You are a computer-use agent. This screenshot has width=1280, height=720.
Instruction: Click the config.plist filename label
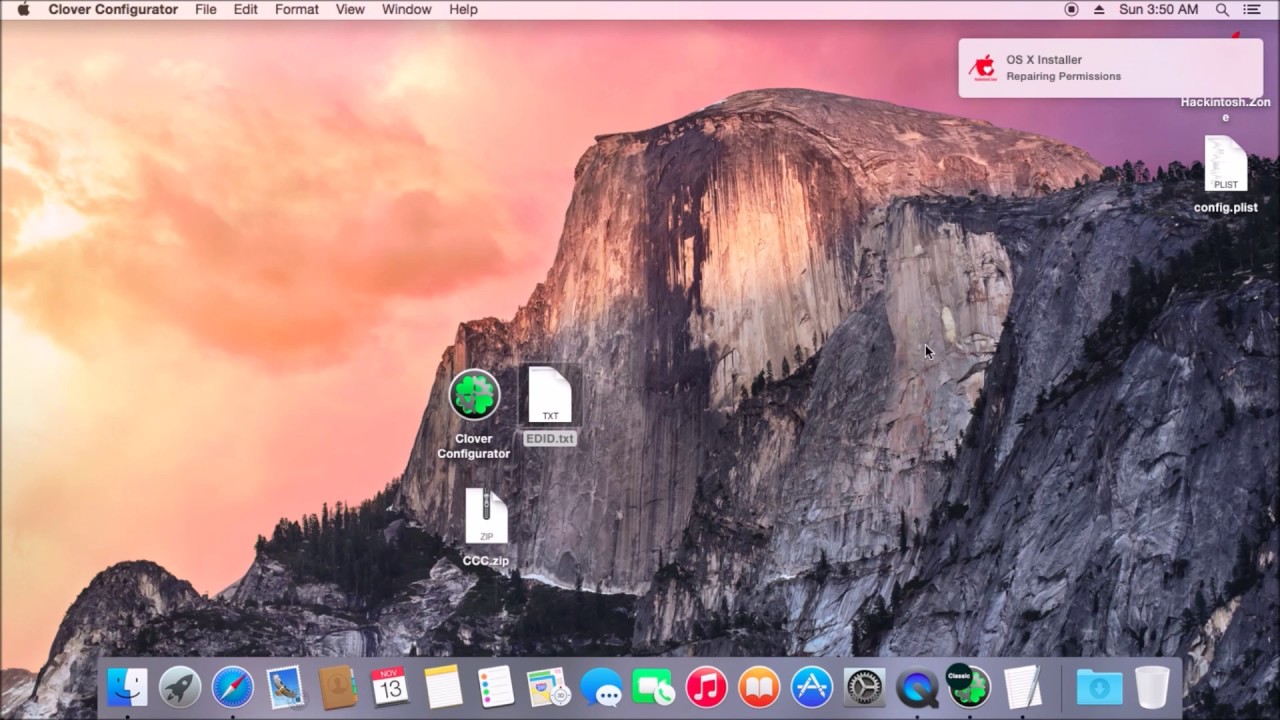[1226, 208]
